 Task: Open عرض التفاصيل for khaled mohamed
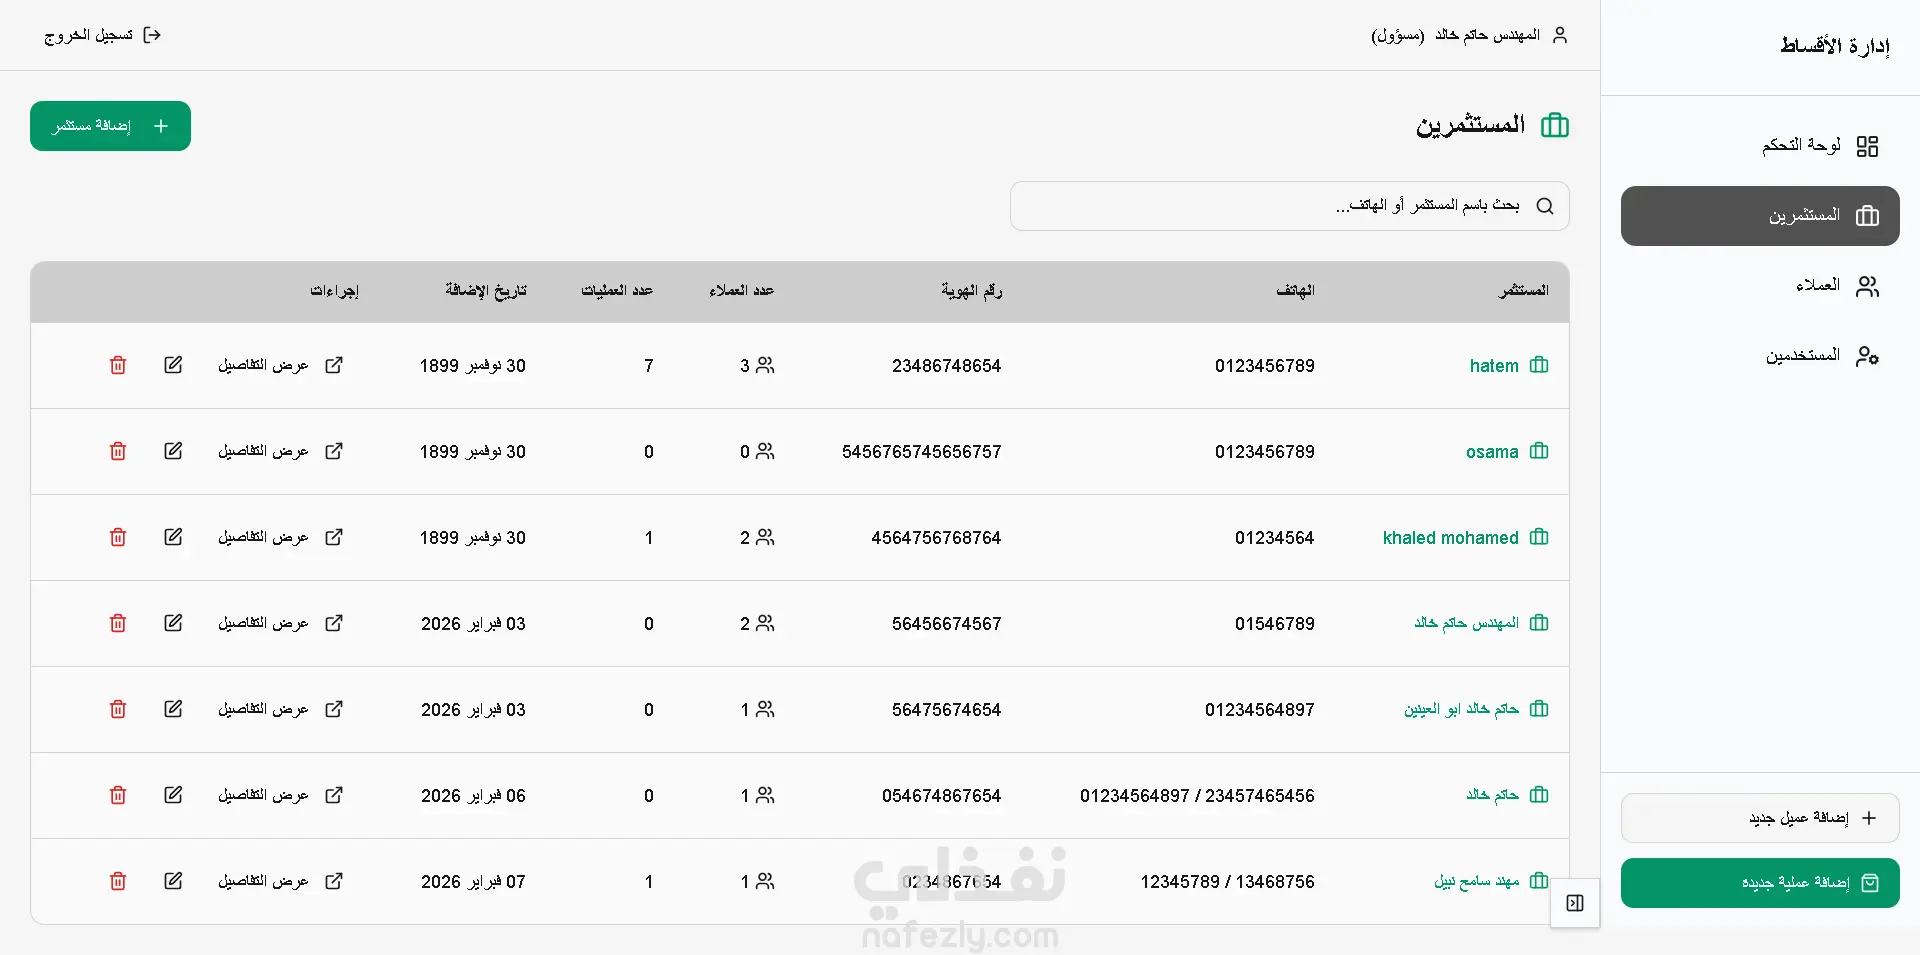click(x=281, y=537)
